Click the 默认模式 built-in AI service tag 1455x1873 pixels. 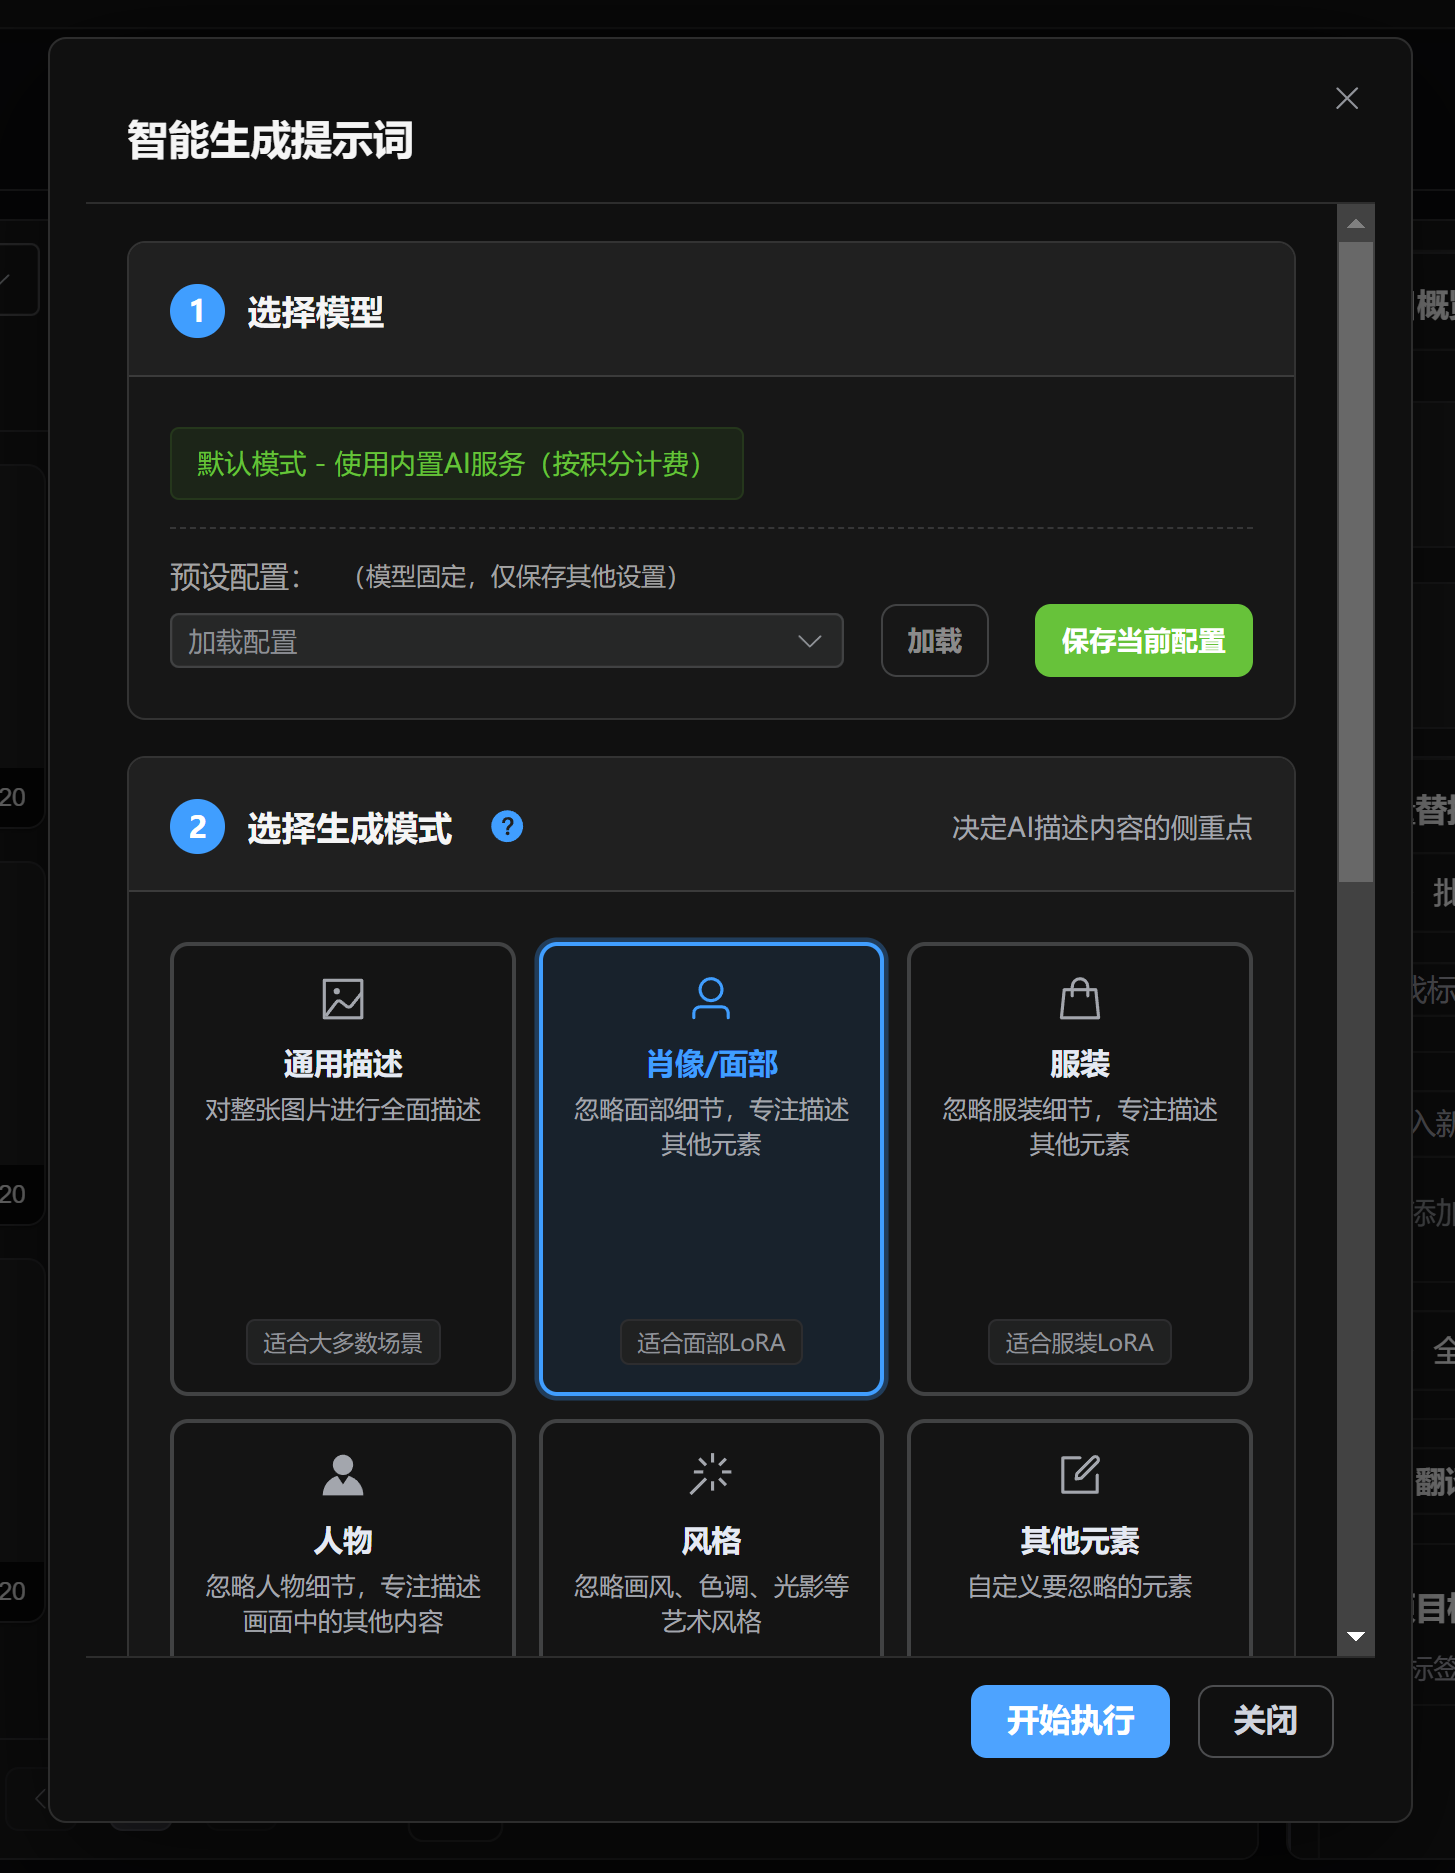click(457, 464)
